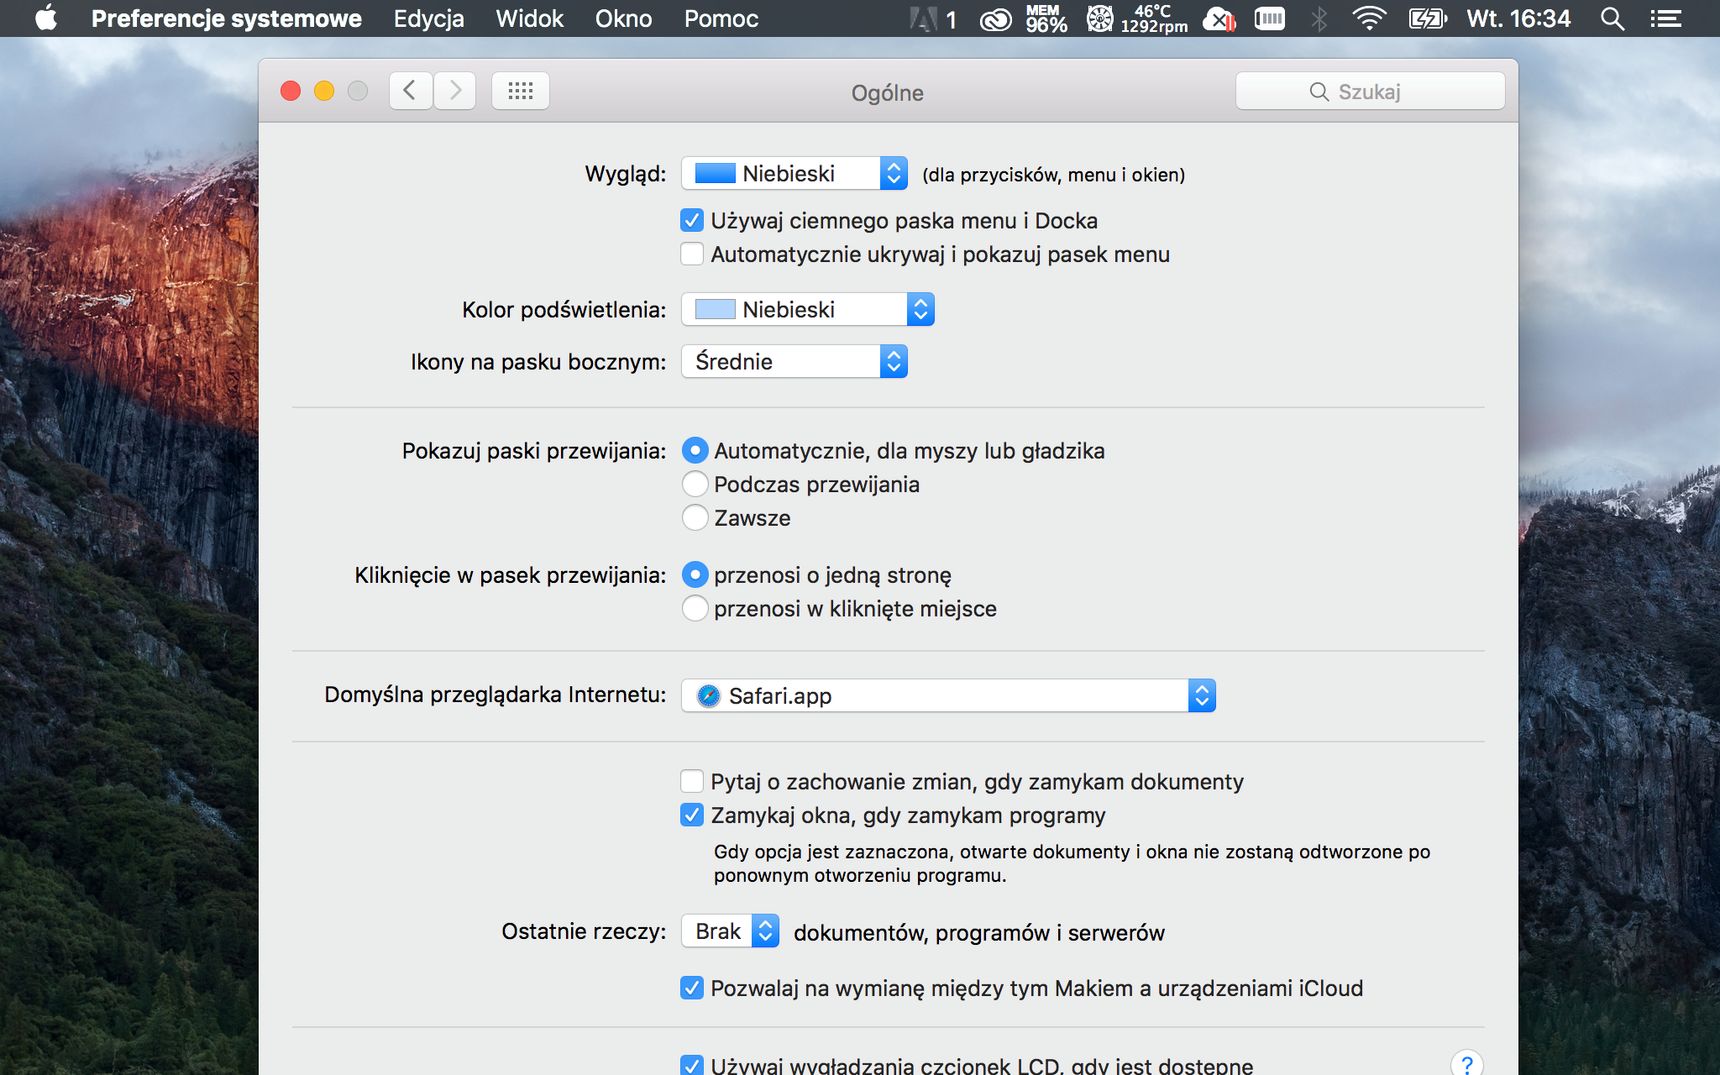The image size is (1720, 1075).
Task: Toggle Zamykaj okna, gdy zamykam programy
Action: click(692, 815)
